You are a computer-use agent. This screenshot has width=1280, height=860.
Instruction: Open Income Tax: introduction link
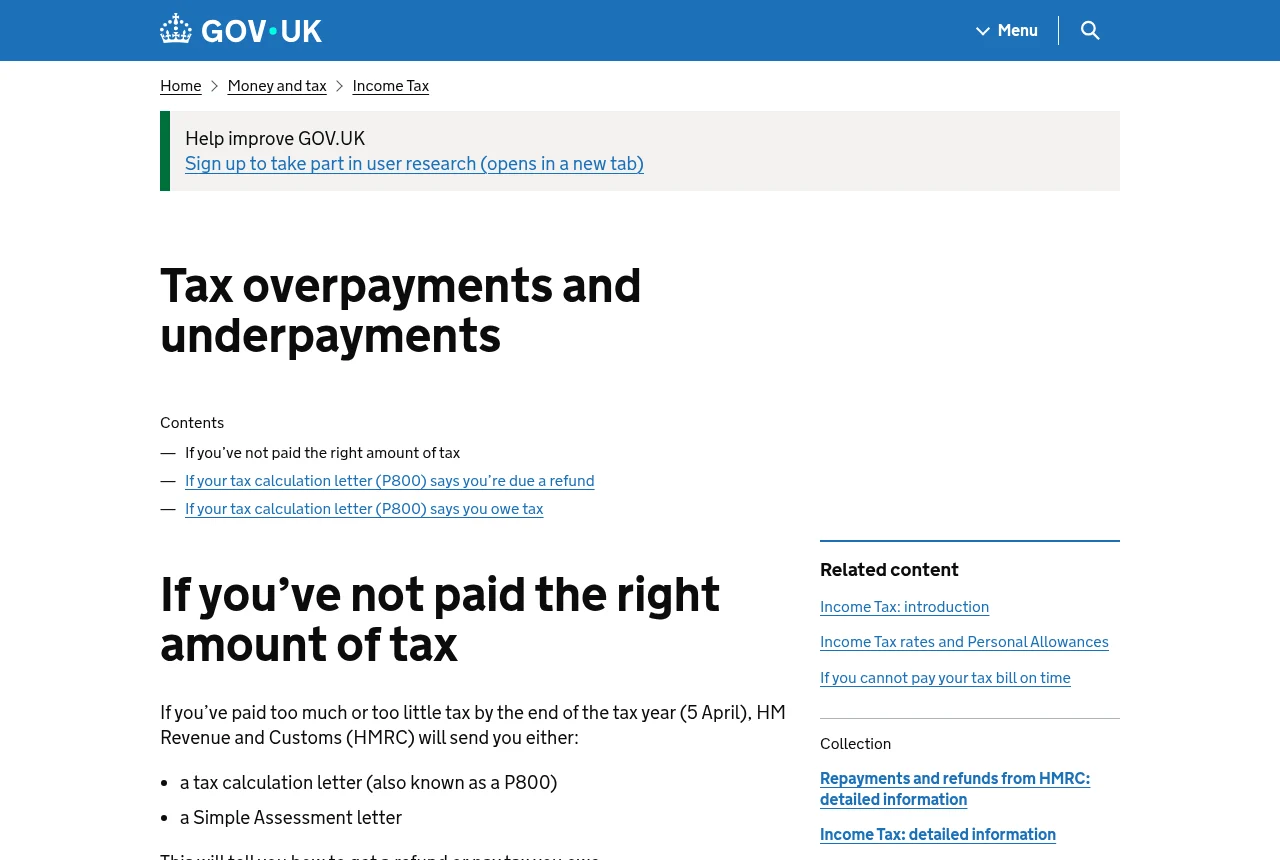904,607
